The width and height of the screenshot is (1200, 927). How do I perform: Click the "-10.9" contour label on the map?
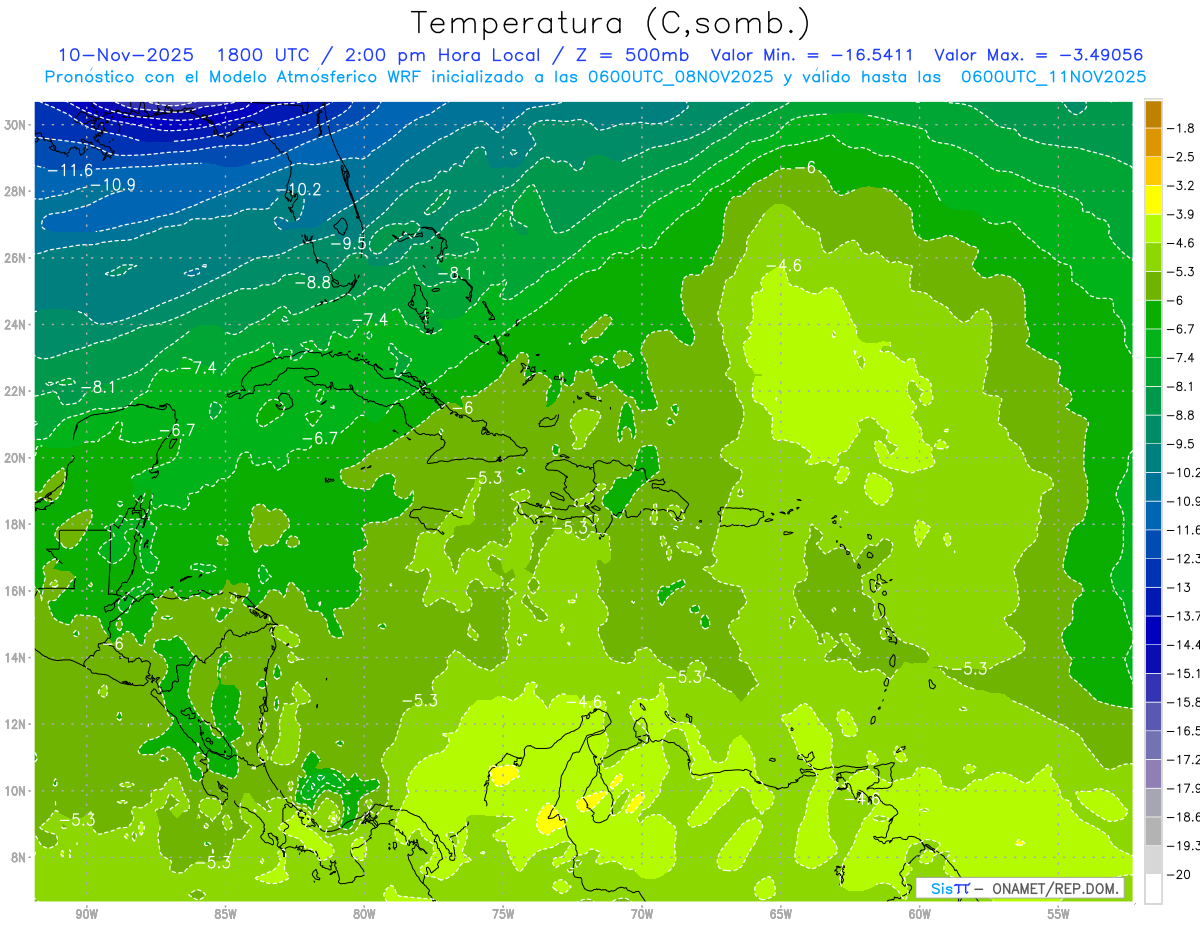(x=112, y=185)
